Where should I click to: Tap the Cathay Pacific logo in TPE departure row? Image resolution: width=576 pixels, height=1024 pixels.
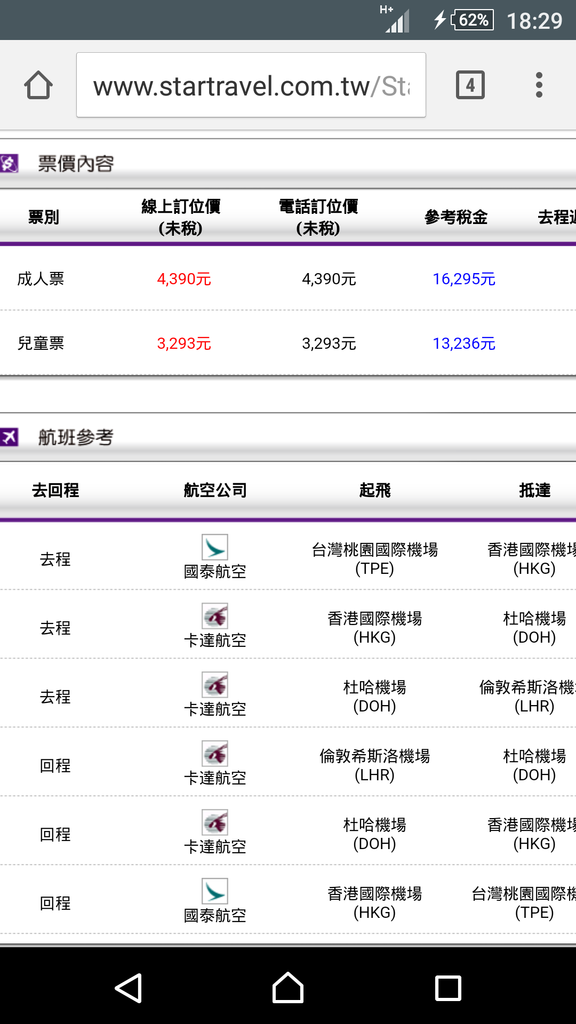pyautogui.click(x=215, y=547)
